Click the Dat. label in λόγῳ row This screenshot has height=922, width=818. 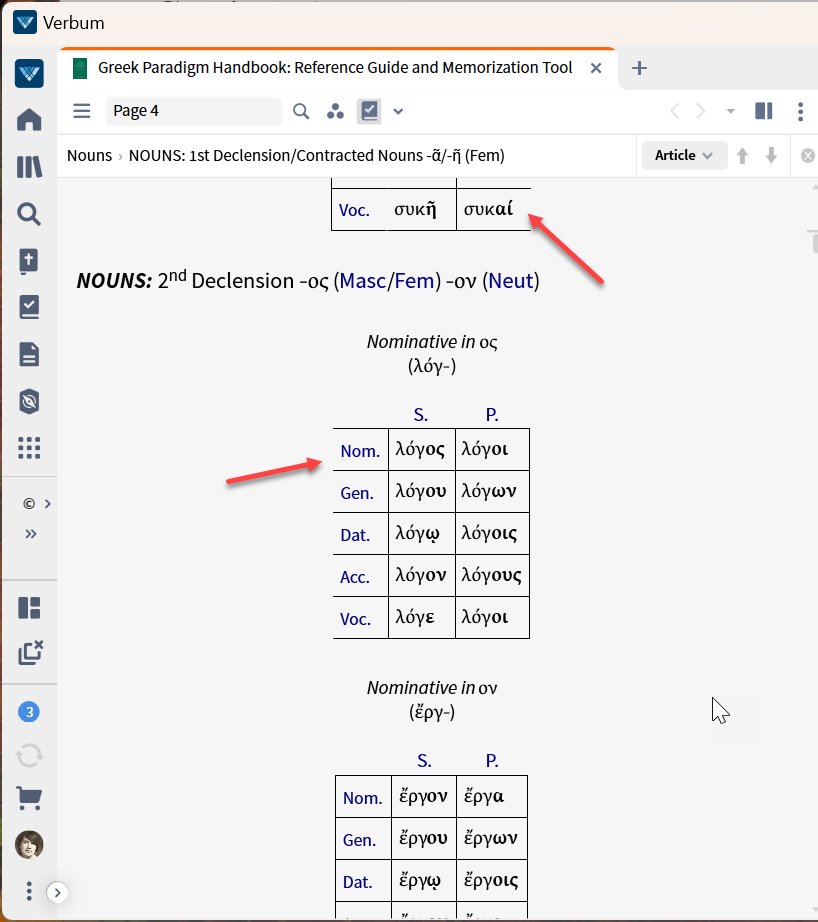(355, 535)
